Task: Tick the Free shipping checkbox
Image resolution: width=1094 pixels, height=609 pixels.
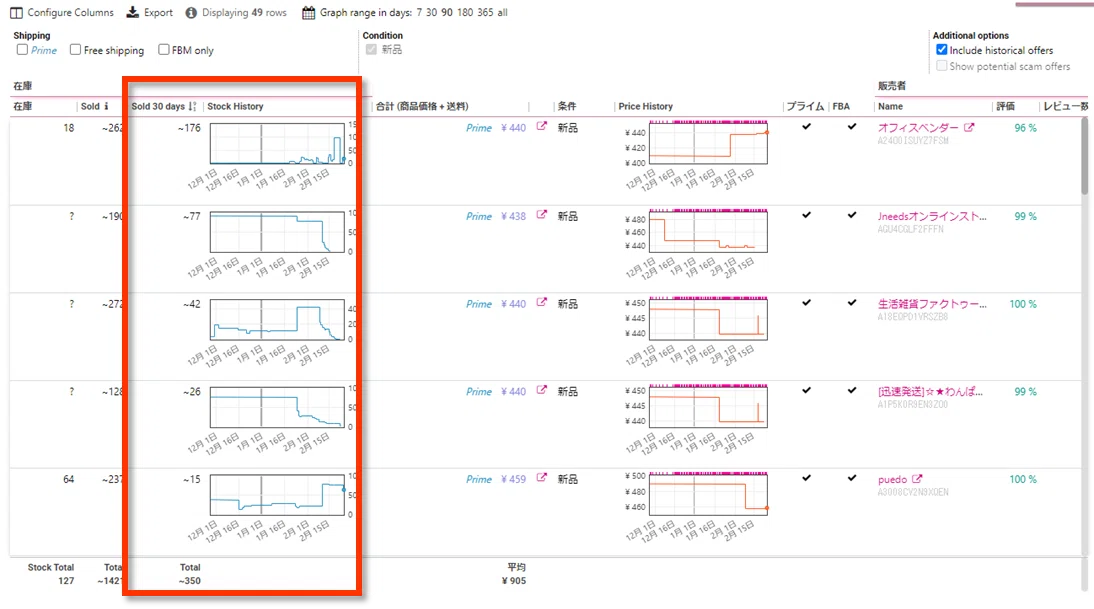Action: 75,50
